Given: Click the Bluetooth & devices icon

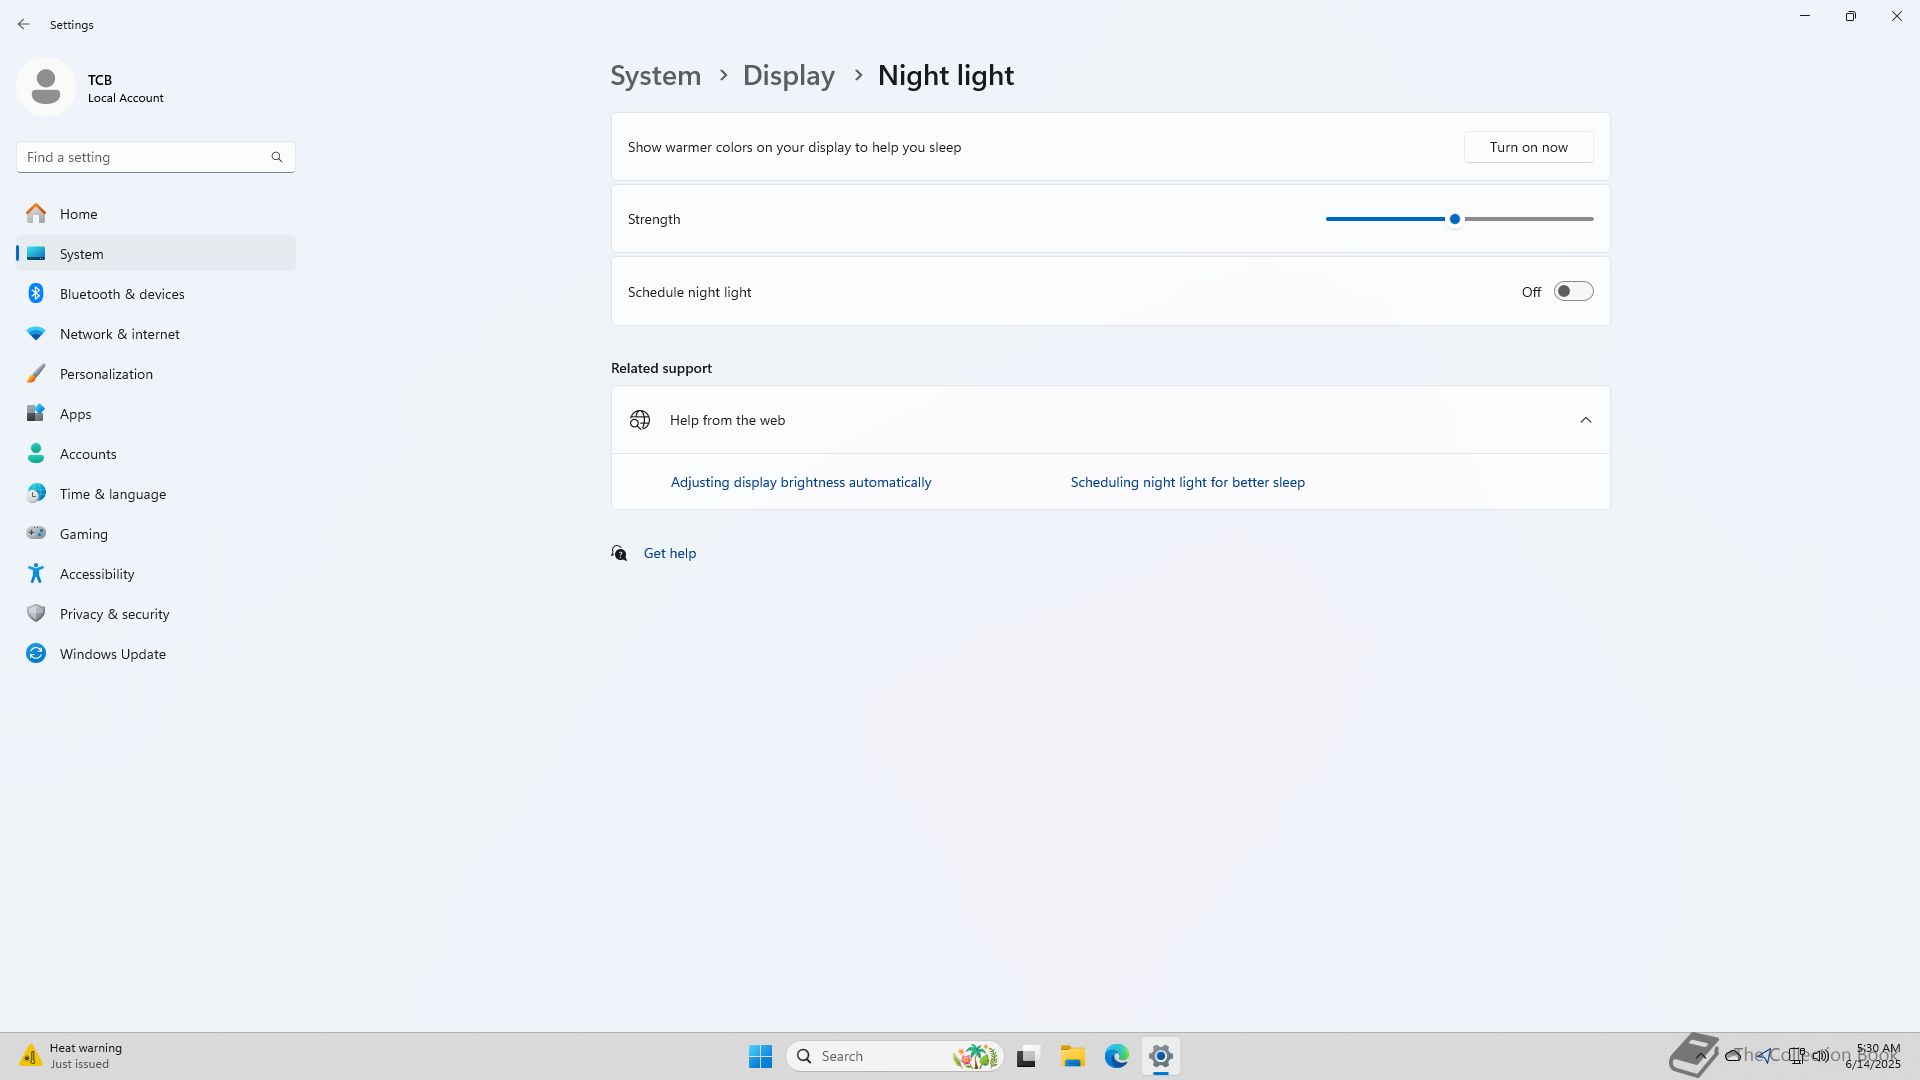Looking at the screenshot, I should click(36, 294).
